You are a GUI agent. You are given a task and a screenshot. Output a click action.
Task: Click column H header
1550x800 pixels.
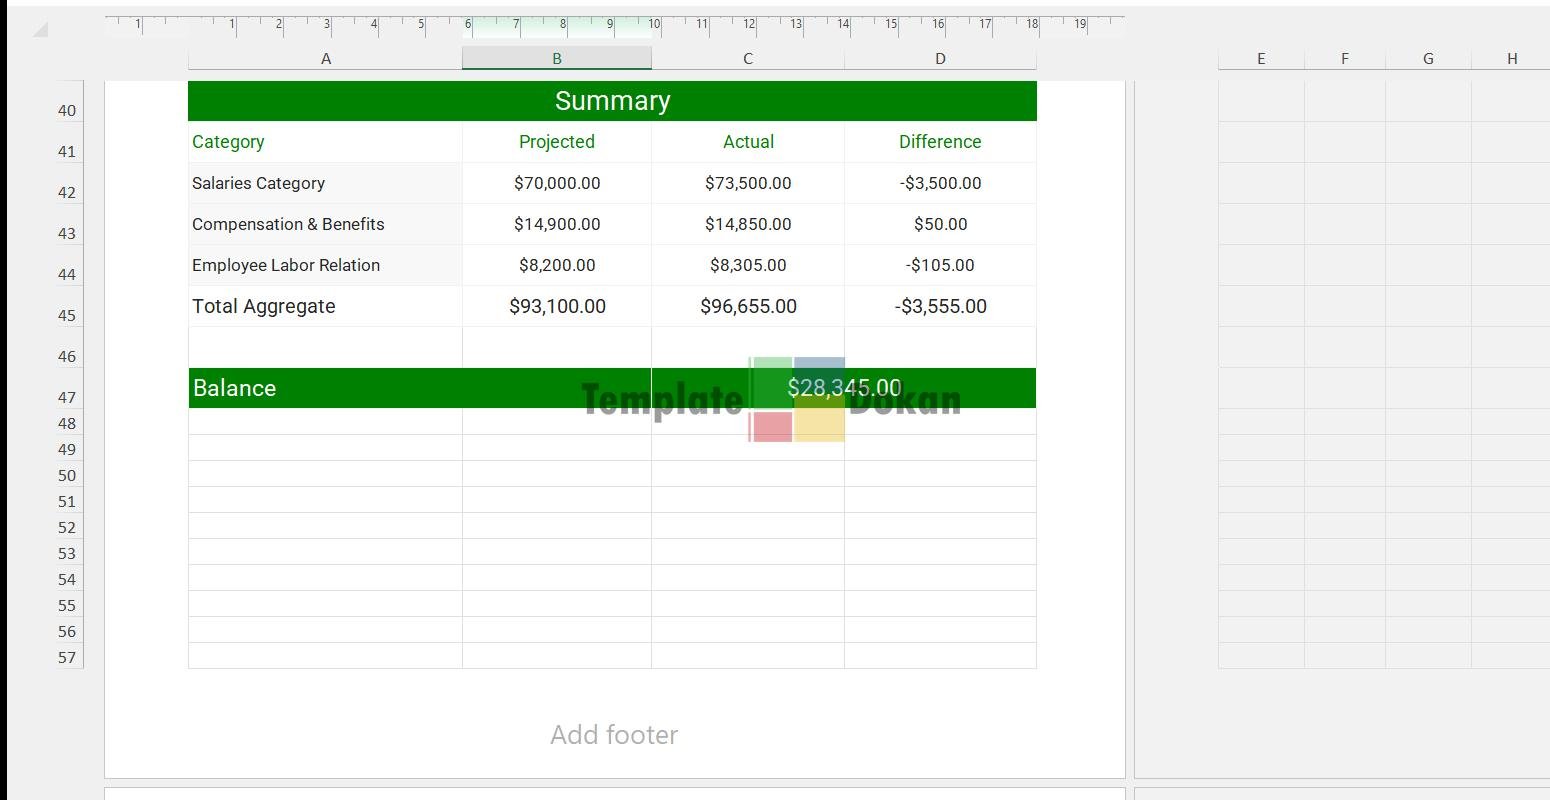(1511, 59)
